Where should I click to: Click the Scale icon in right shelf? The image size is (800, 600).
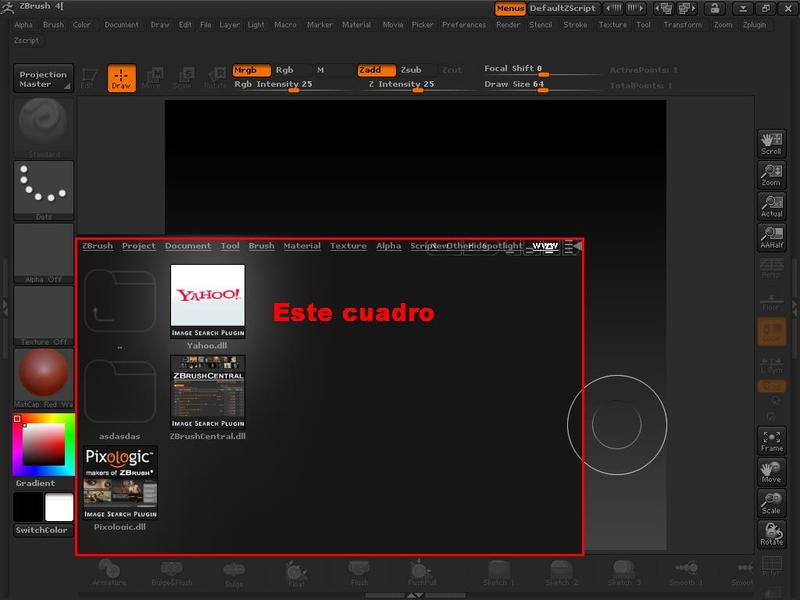pos(771,503)
